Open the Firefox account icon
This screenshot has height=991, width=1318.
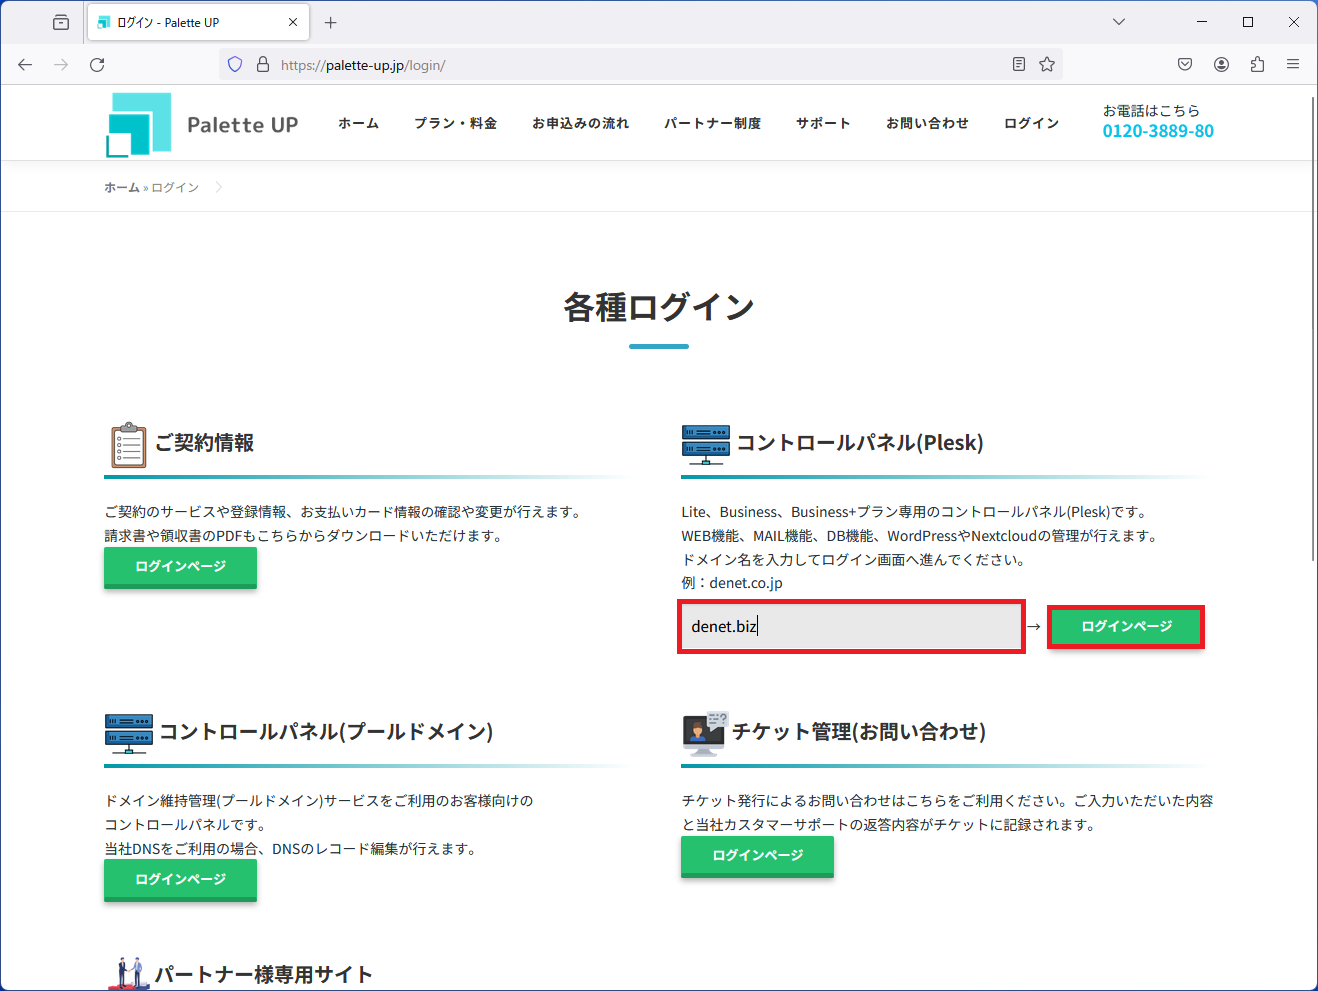point(1221,64)
